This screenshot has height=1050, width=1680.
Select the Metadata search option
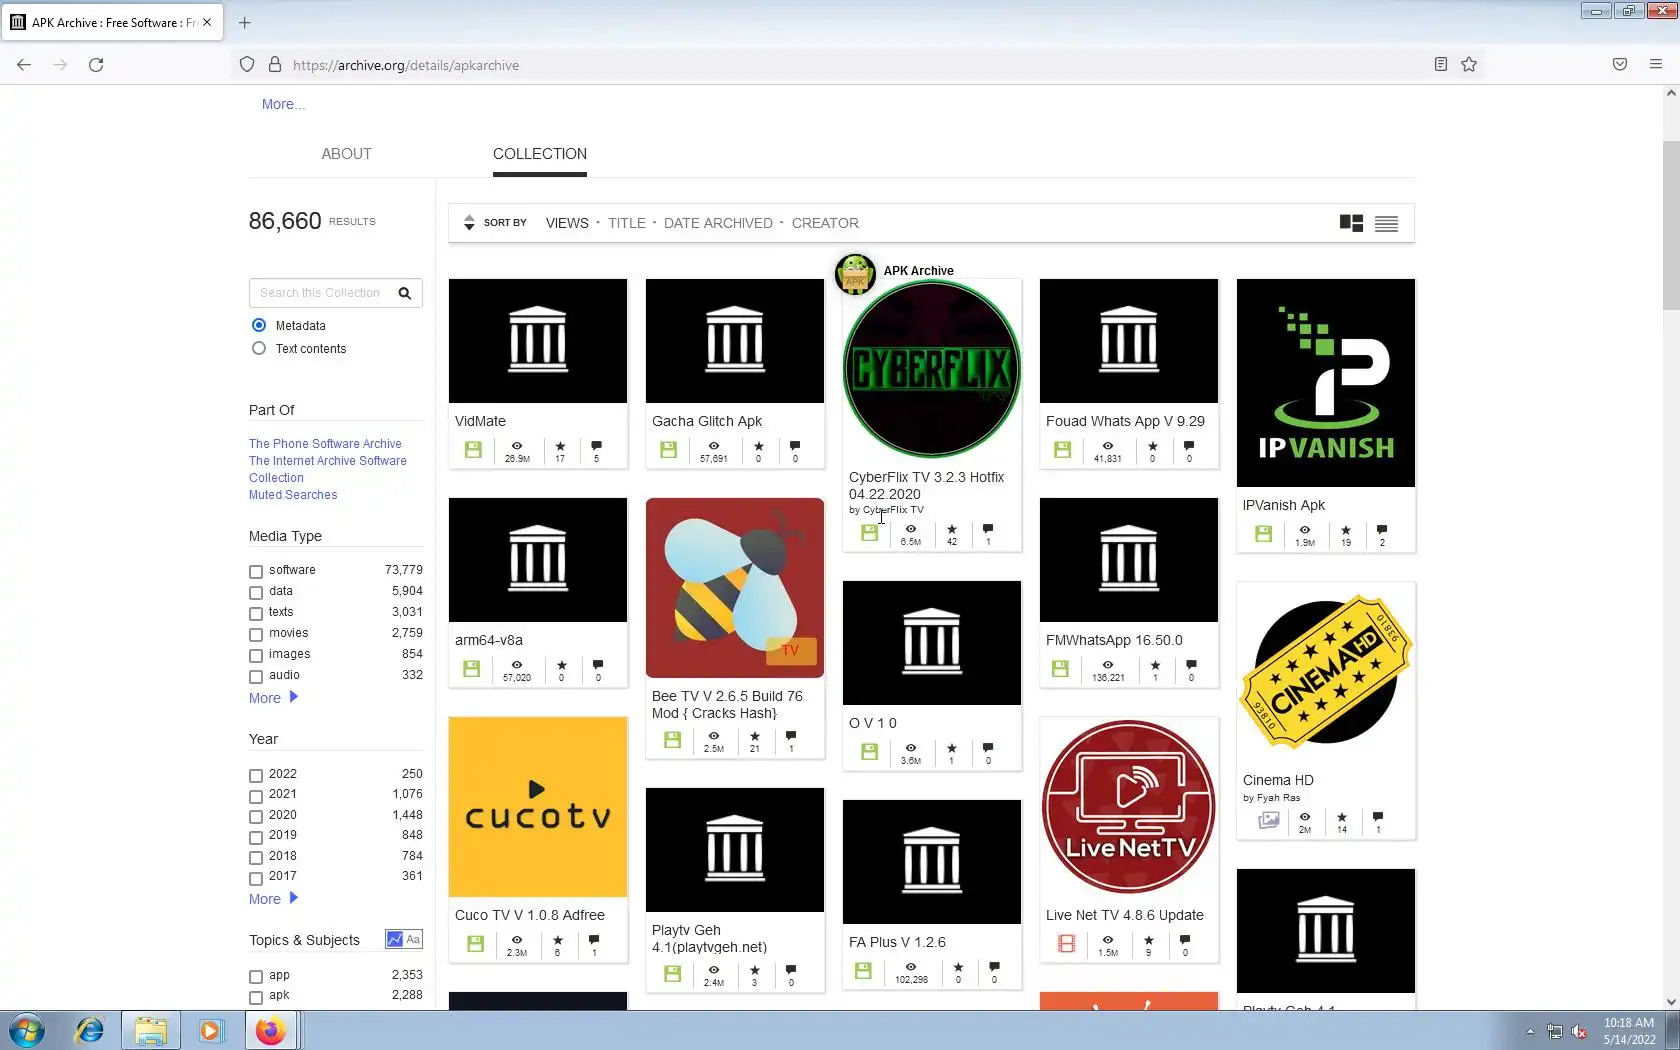[x=259, y=325]
